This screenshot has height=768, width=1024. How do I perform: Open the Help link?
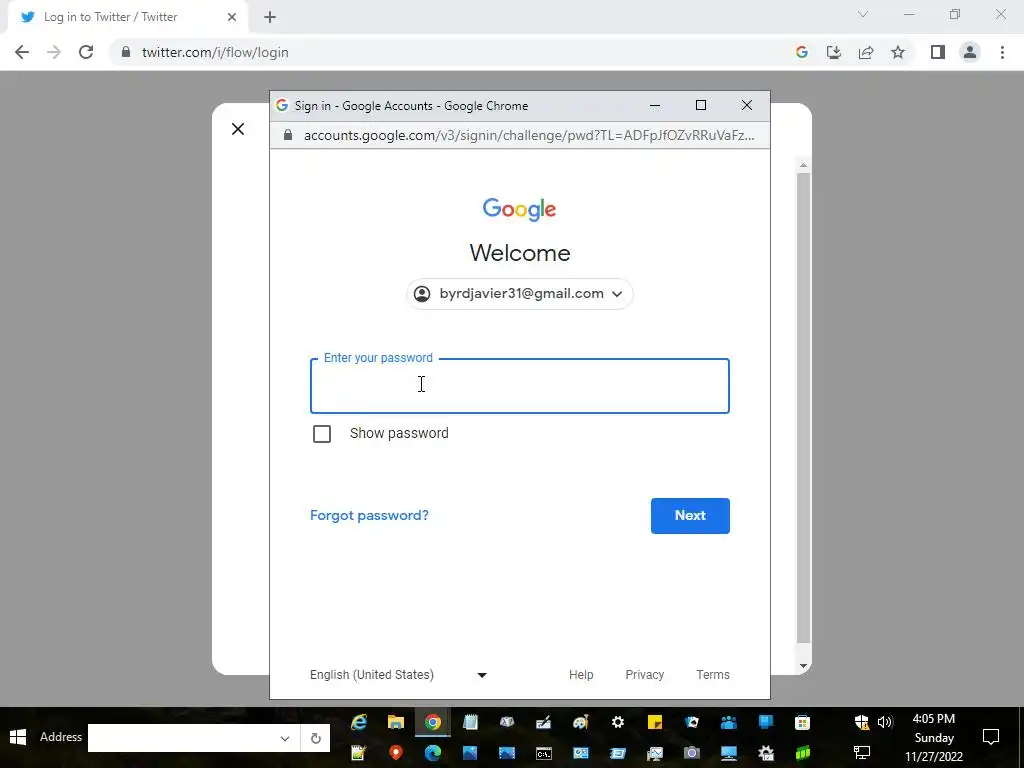pyautogui.click(x=581, y=675)
